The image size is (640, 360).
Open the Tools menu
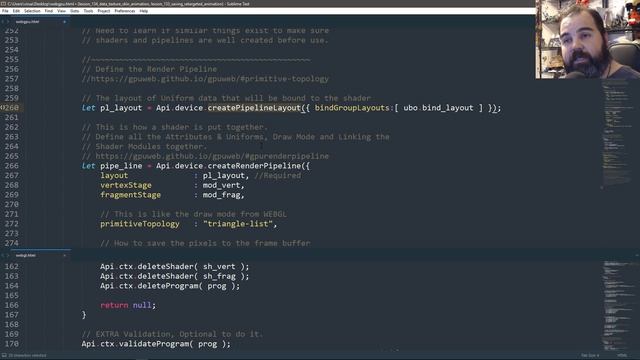89,11
